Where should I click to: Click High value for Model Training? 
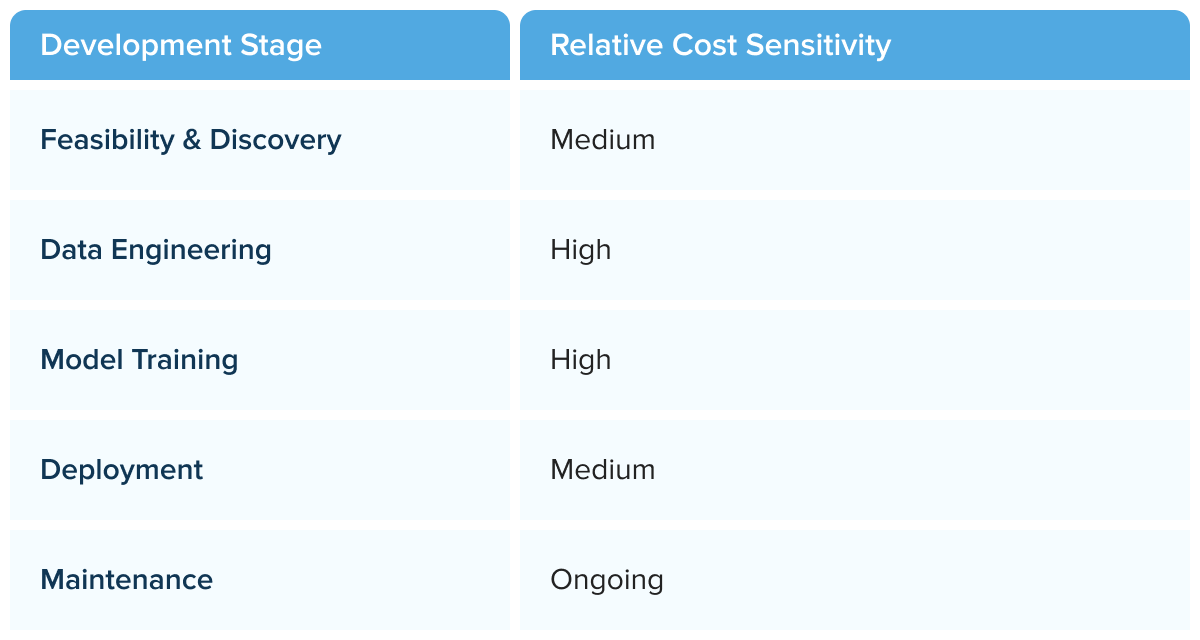tap(580, 360)
